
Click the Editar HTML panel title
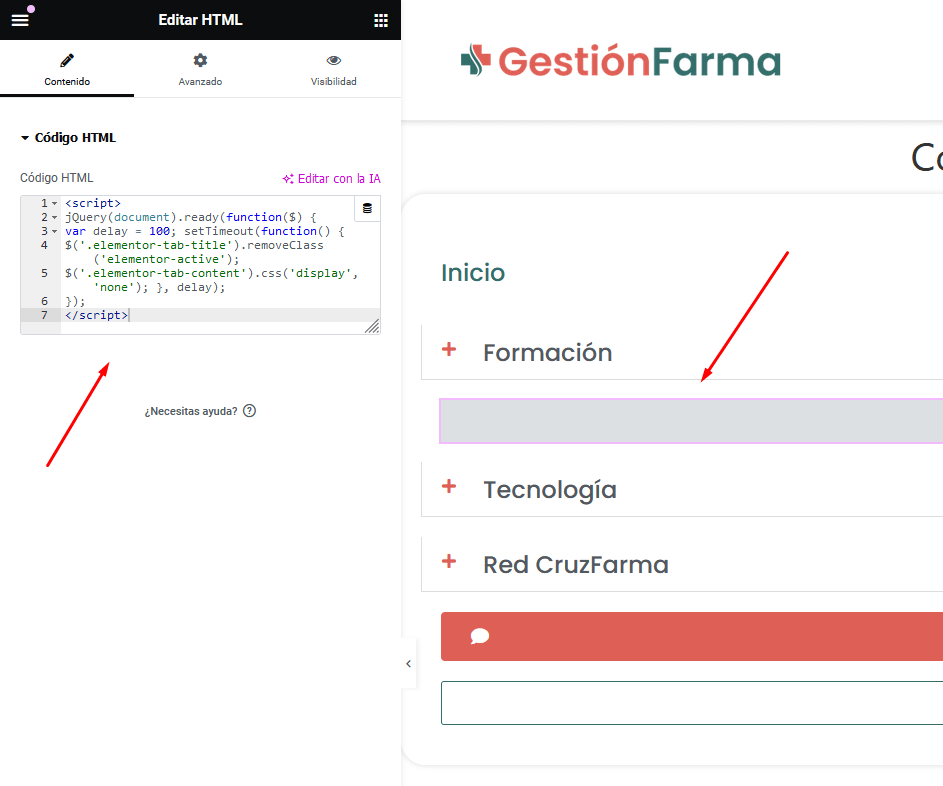pyautogui.click(x=200, y=20)
